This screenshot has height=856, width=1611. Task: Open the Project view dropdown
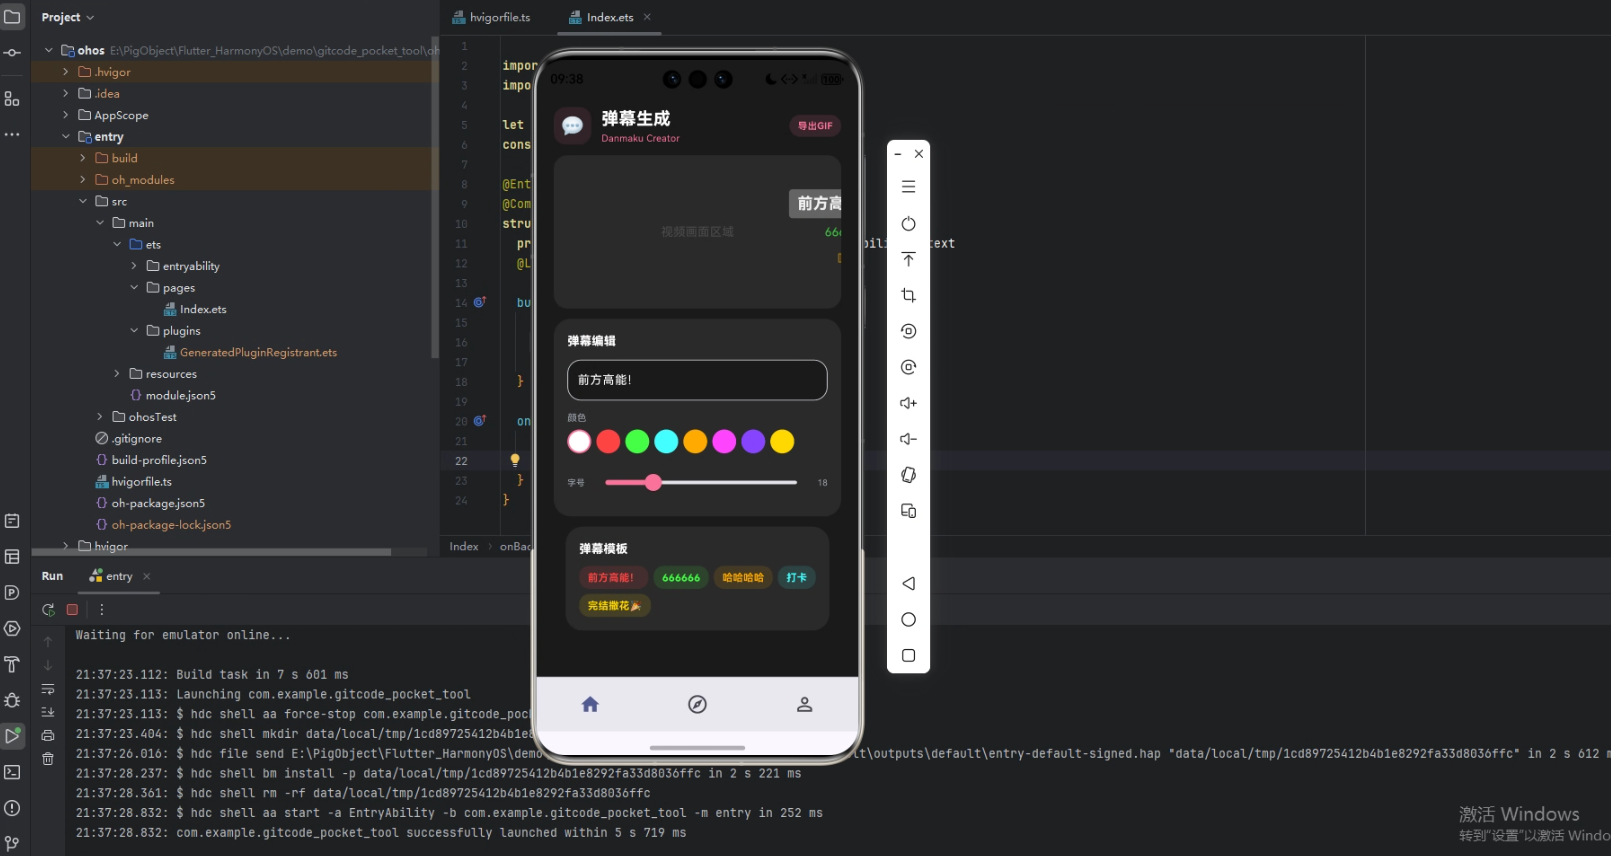(68, 17)
